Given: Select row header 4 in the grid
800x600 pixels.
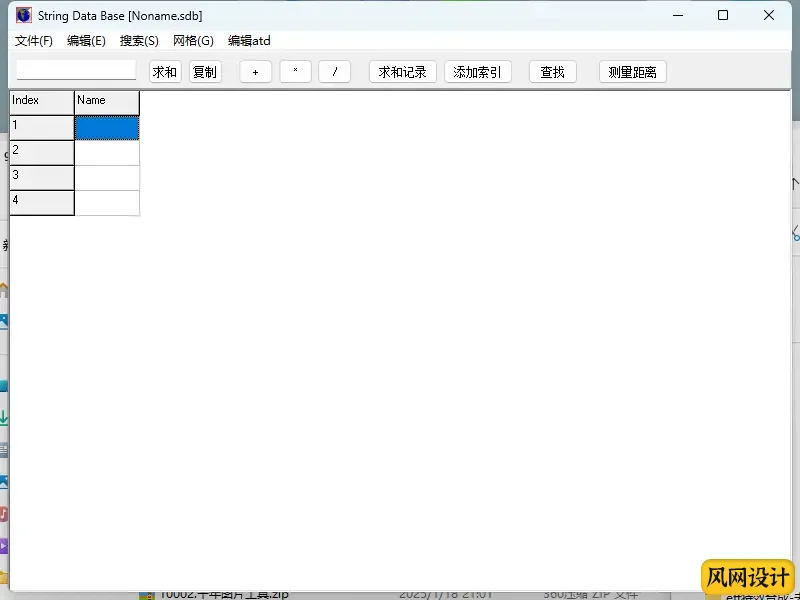Looking at the screenshot, I should tap(42, 202).
